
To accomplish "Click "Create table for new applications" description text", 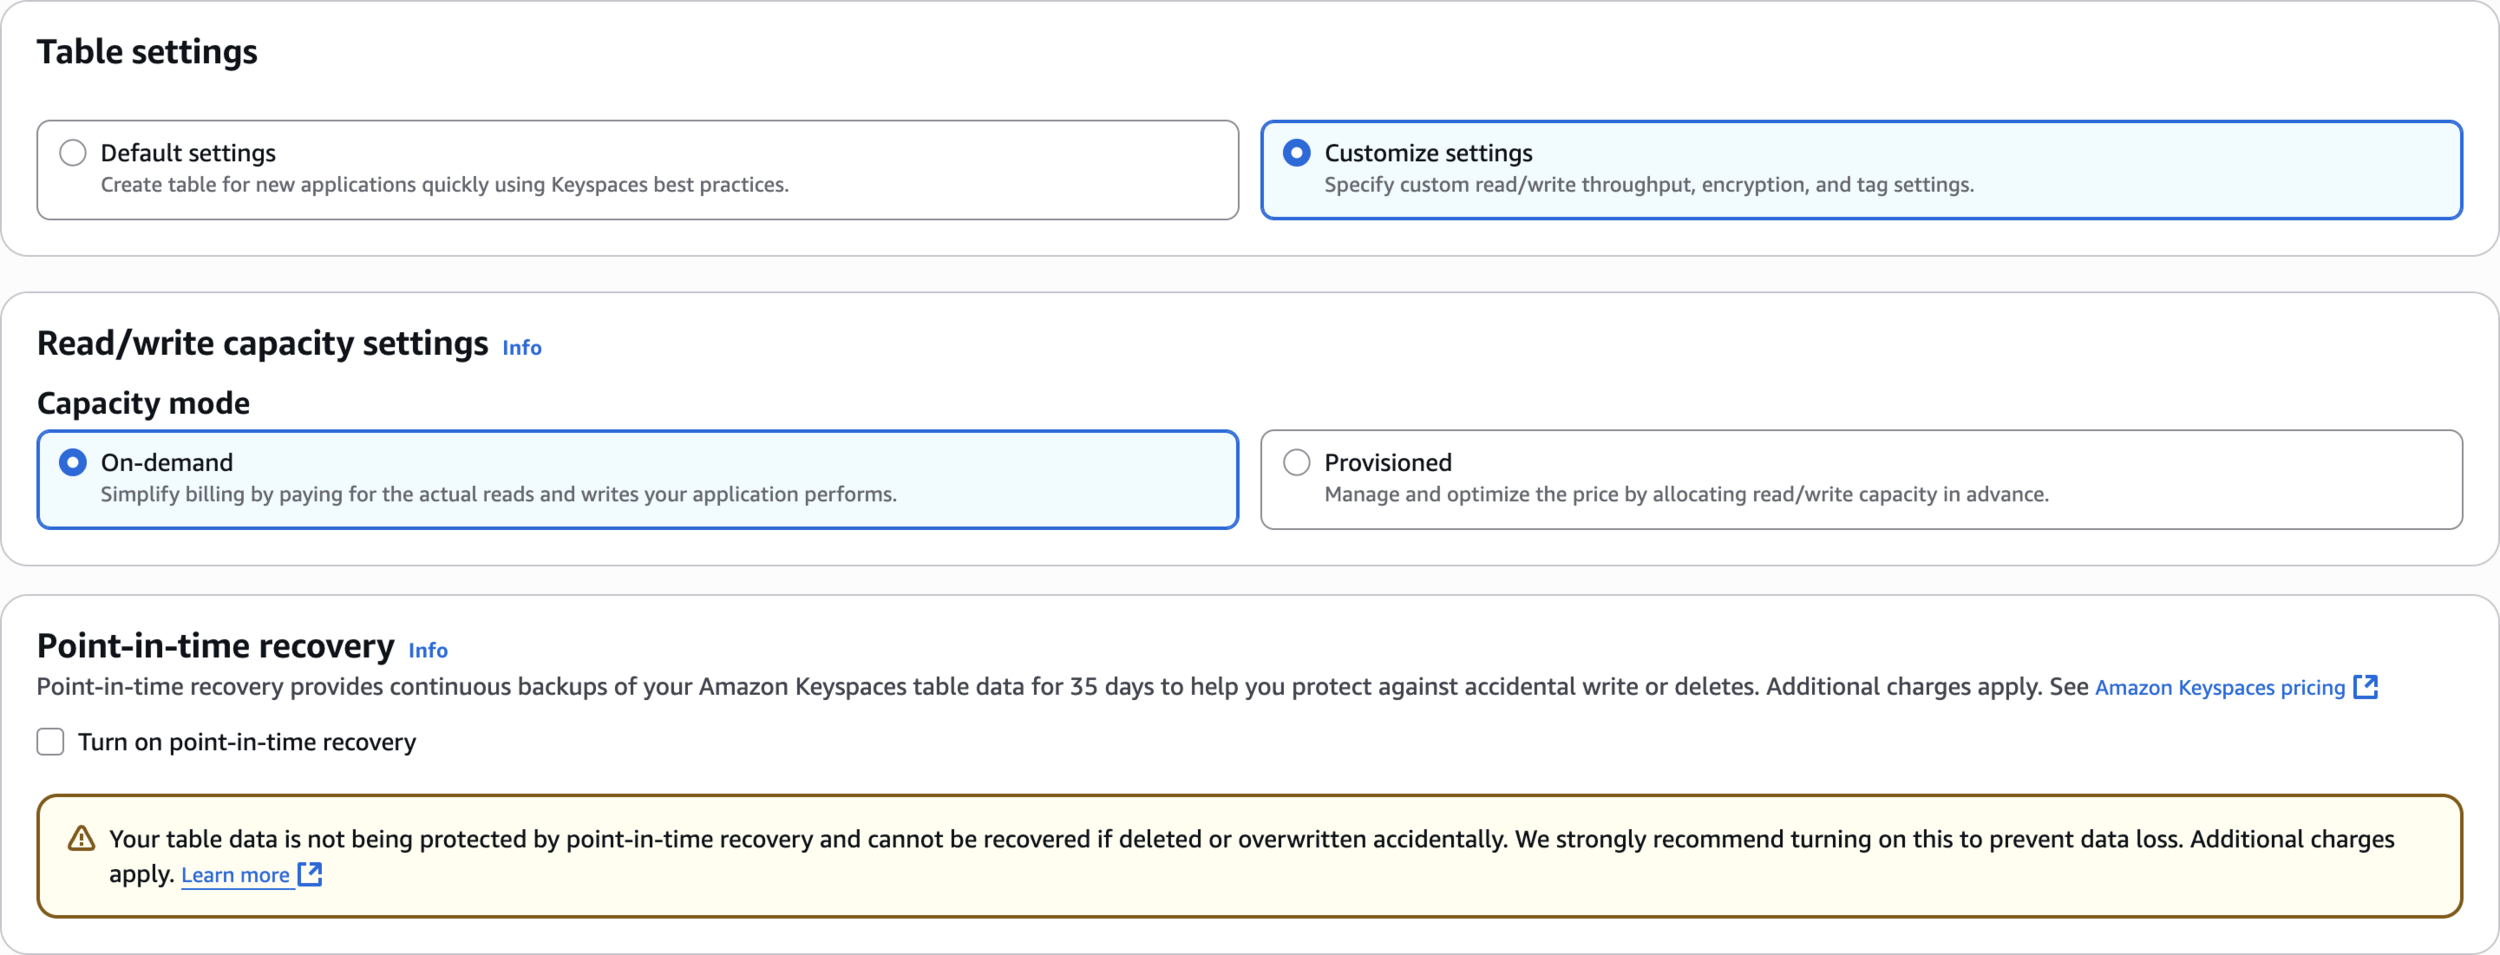I will 445,185.
